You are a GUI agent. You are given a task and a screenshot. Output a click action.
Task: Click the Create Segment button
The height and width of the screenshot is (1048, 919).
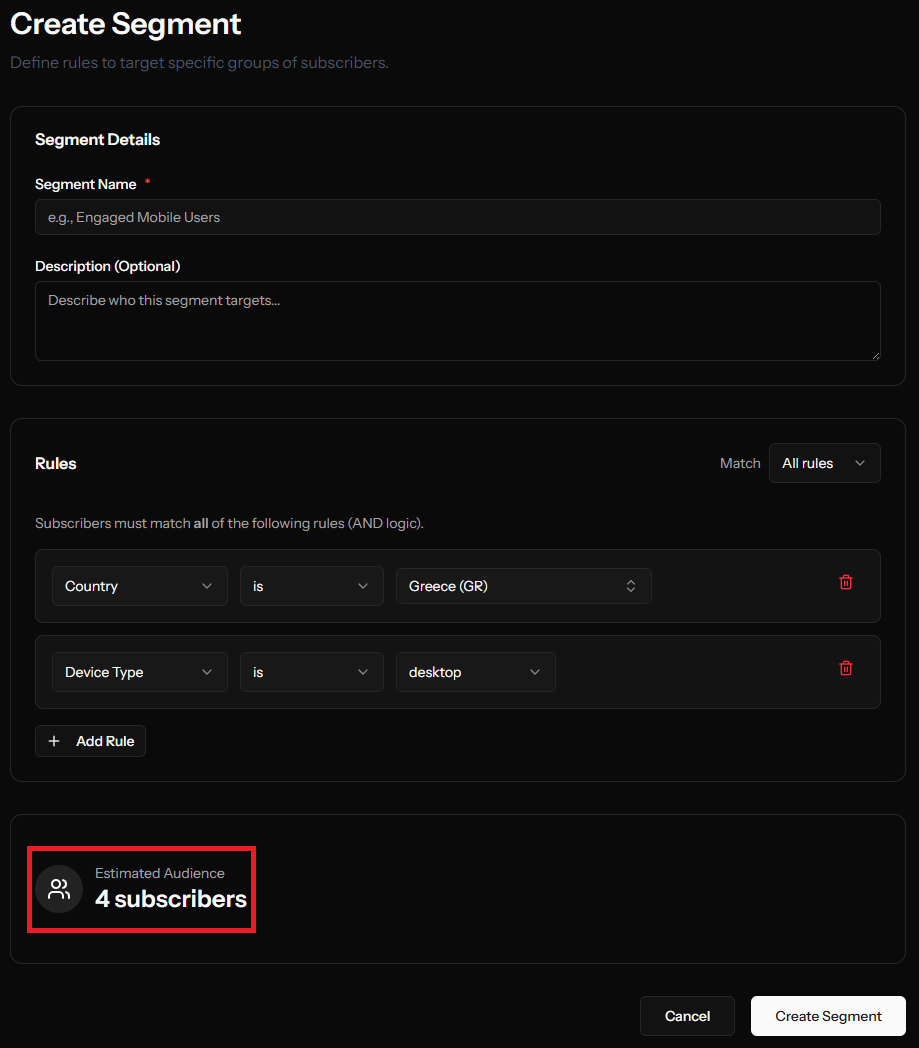(828, 1016)
